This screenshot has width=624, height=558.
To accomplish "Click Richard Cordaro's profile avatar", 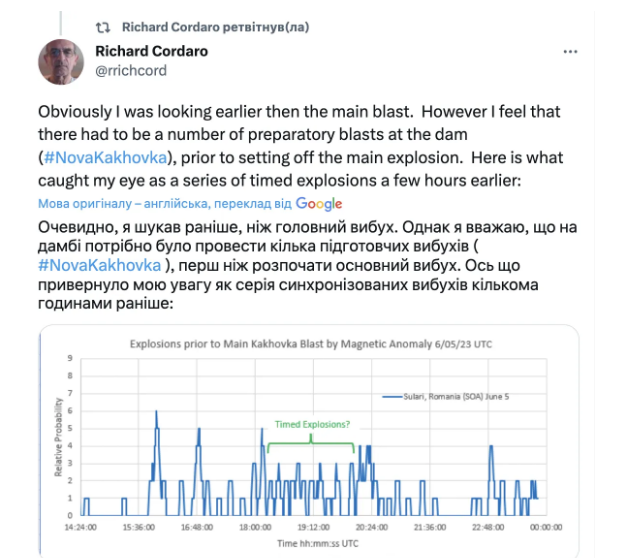I will pos(62,62).
